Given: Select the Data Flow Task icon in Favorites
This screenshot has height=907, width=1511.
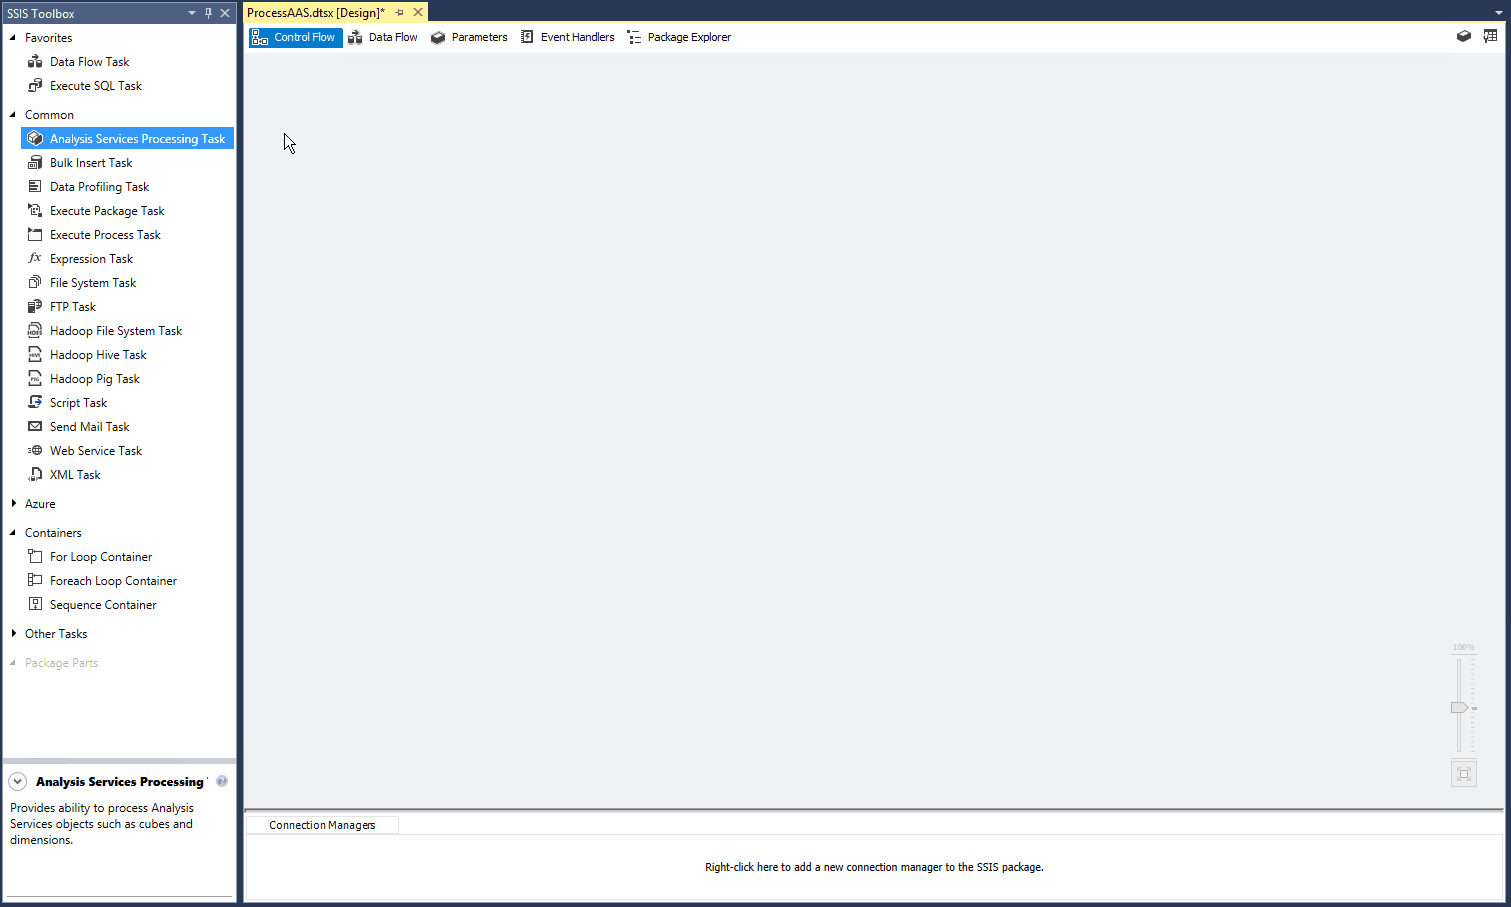Looking at the screenshot, I should (x=35, y=61).
